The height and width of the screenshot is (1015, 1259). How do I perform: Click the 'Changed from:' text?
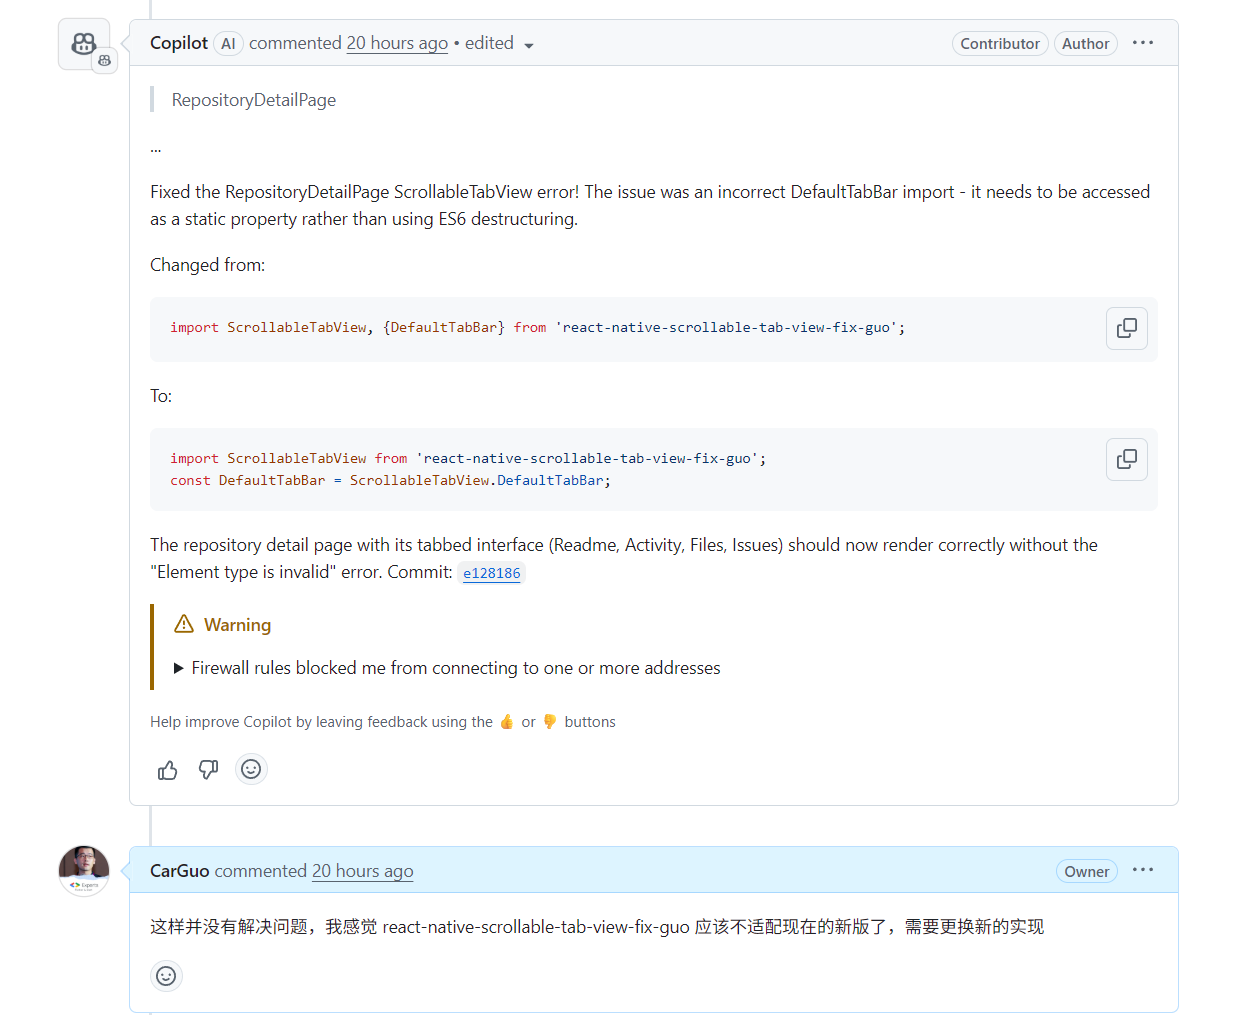click(x=208, y=265)
